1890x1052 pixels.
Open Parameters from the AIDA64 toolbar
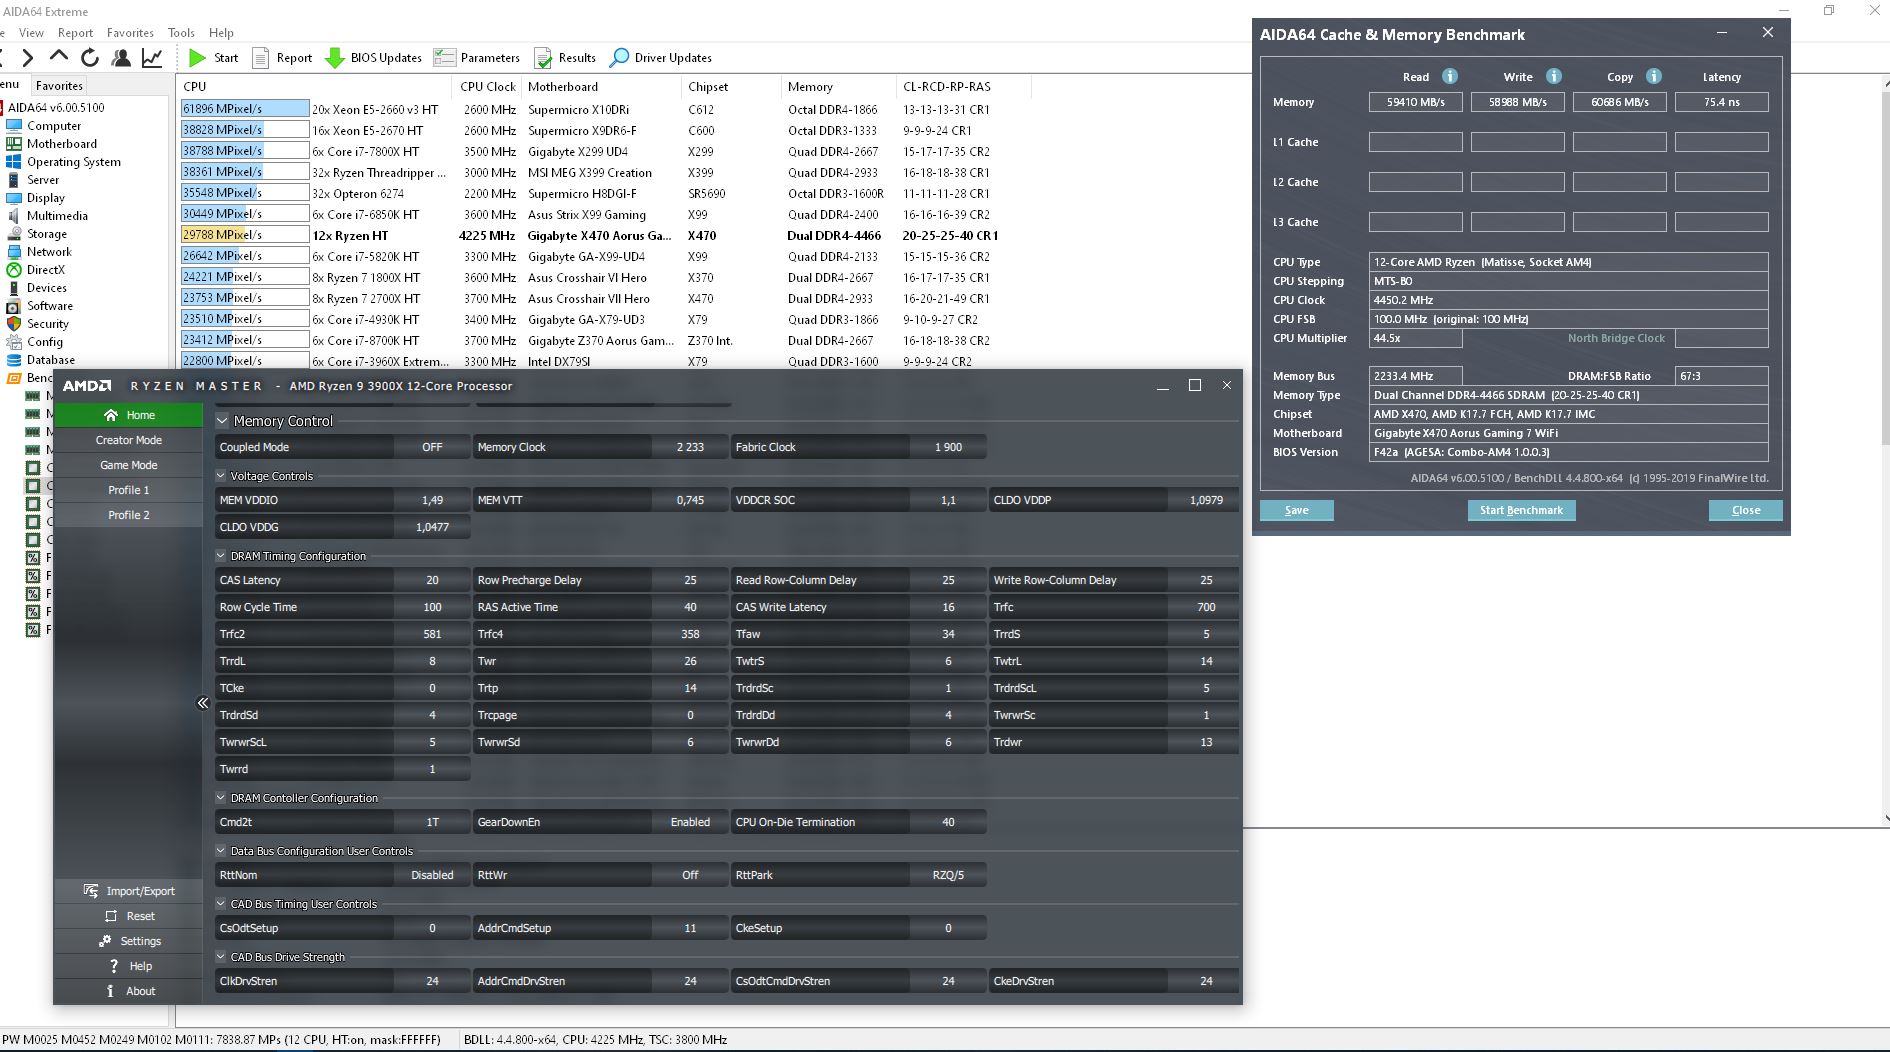pyautogui.click(x=477, y=58)
